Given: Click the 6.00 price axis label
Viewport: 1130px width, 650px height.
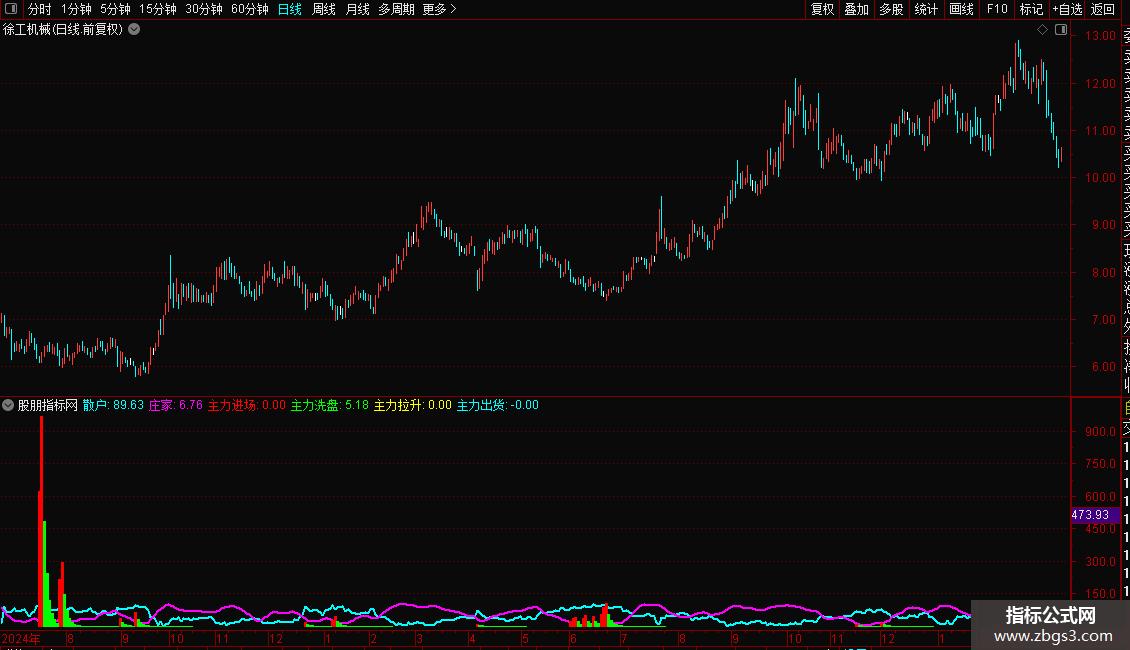Looking at the screenshot, I should pyautogui.click(x=1103, y=367).
